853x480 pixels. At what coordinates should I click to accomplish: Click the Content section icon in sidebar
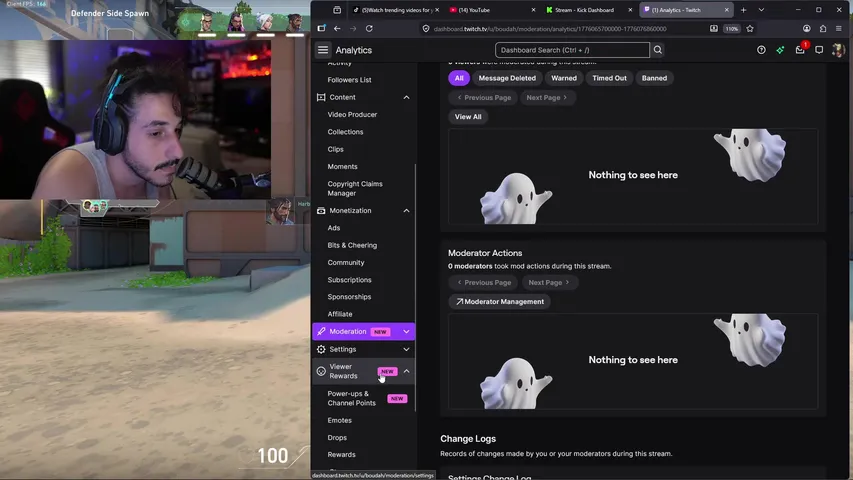click(x=321, y=97)
